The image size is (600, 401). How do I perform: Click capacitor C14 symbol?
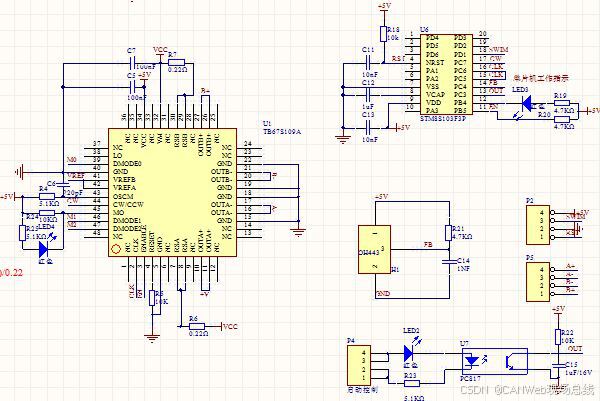tap(449, 262)
